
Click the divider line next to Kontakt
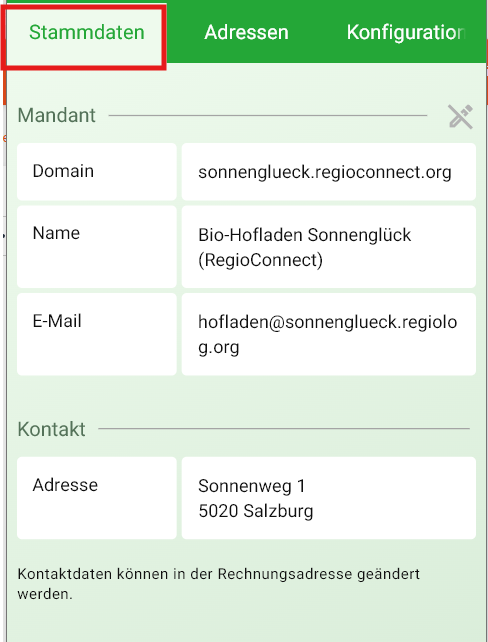(x=284, y=429)
